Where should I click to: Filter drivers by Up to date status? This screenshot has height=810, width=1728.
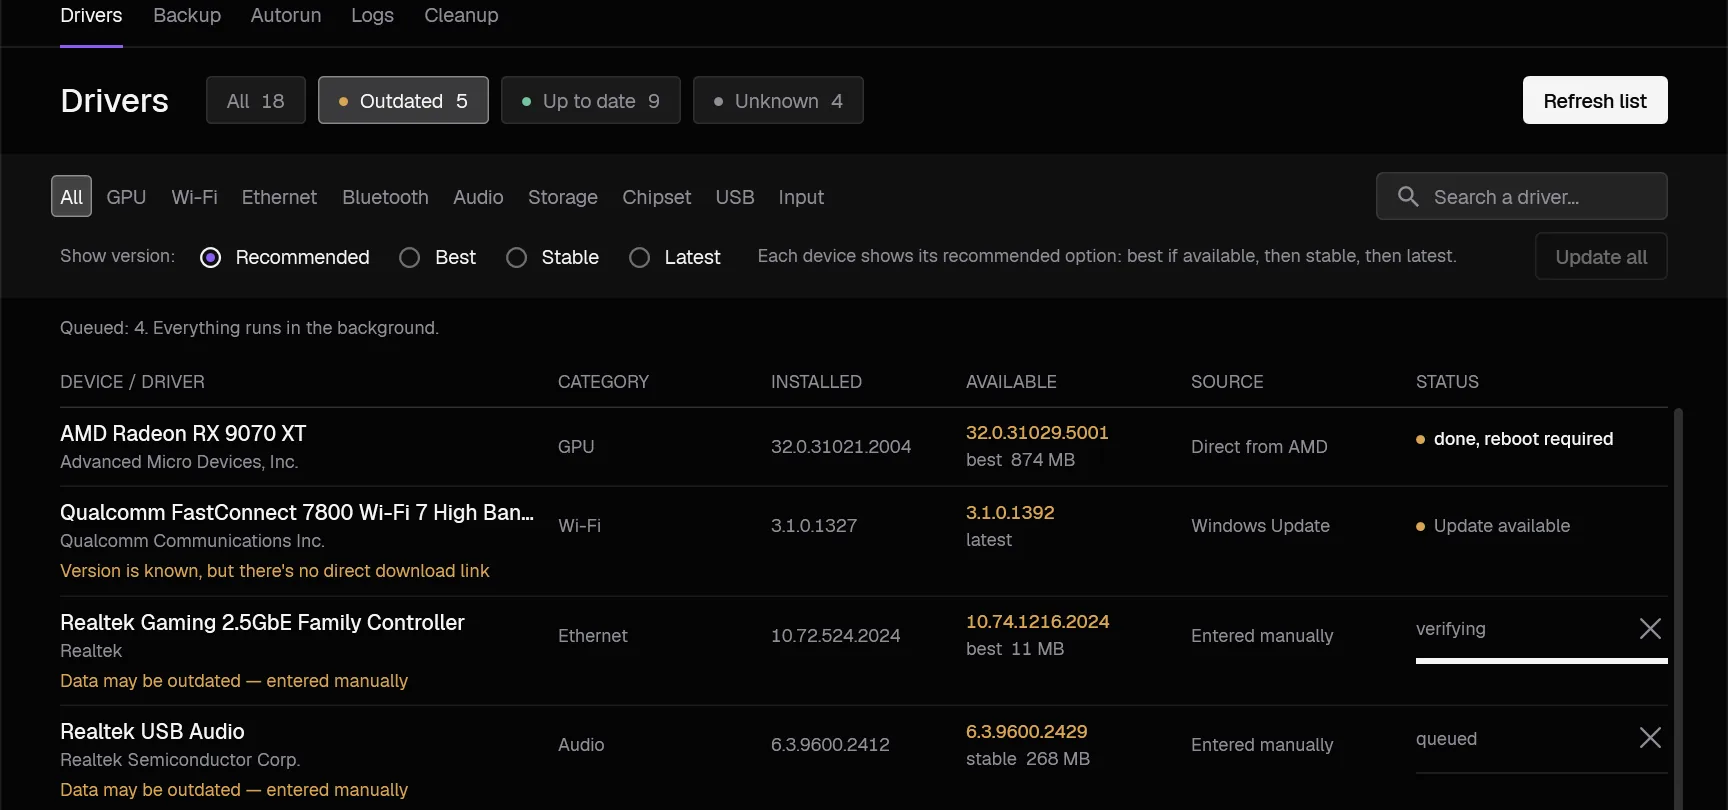(x=591, y=100)
